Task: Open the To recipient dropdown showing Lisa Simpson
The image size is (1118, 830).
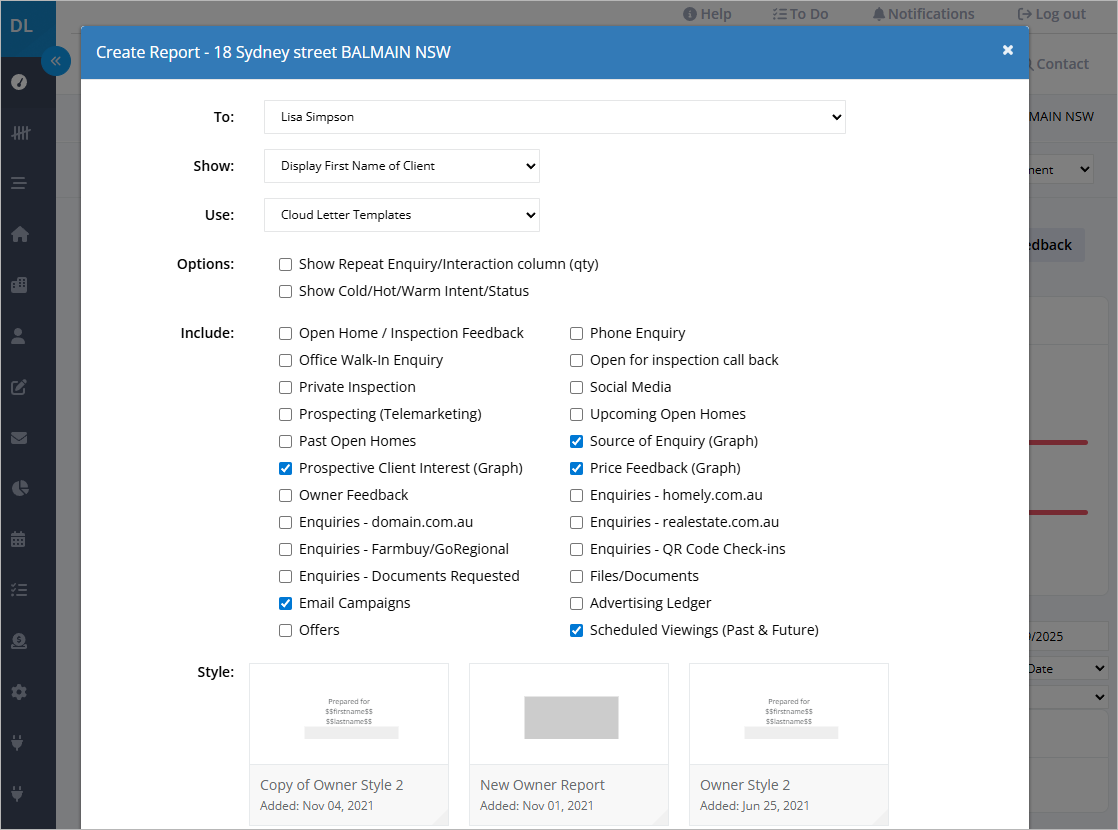Action: pos(555,117)
